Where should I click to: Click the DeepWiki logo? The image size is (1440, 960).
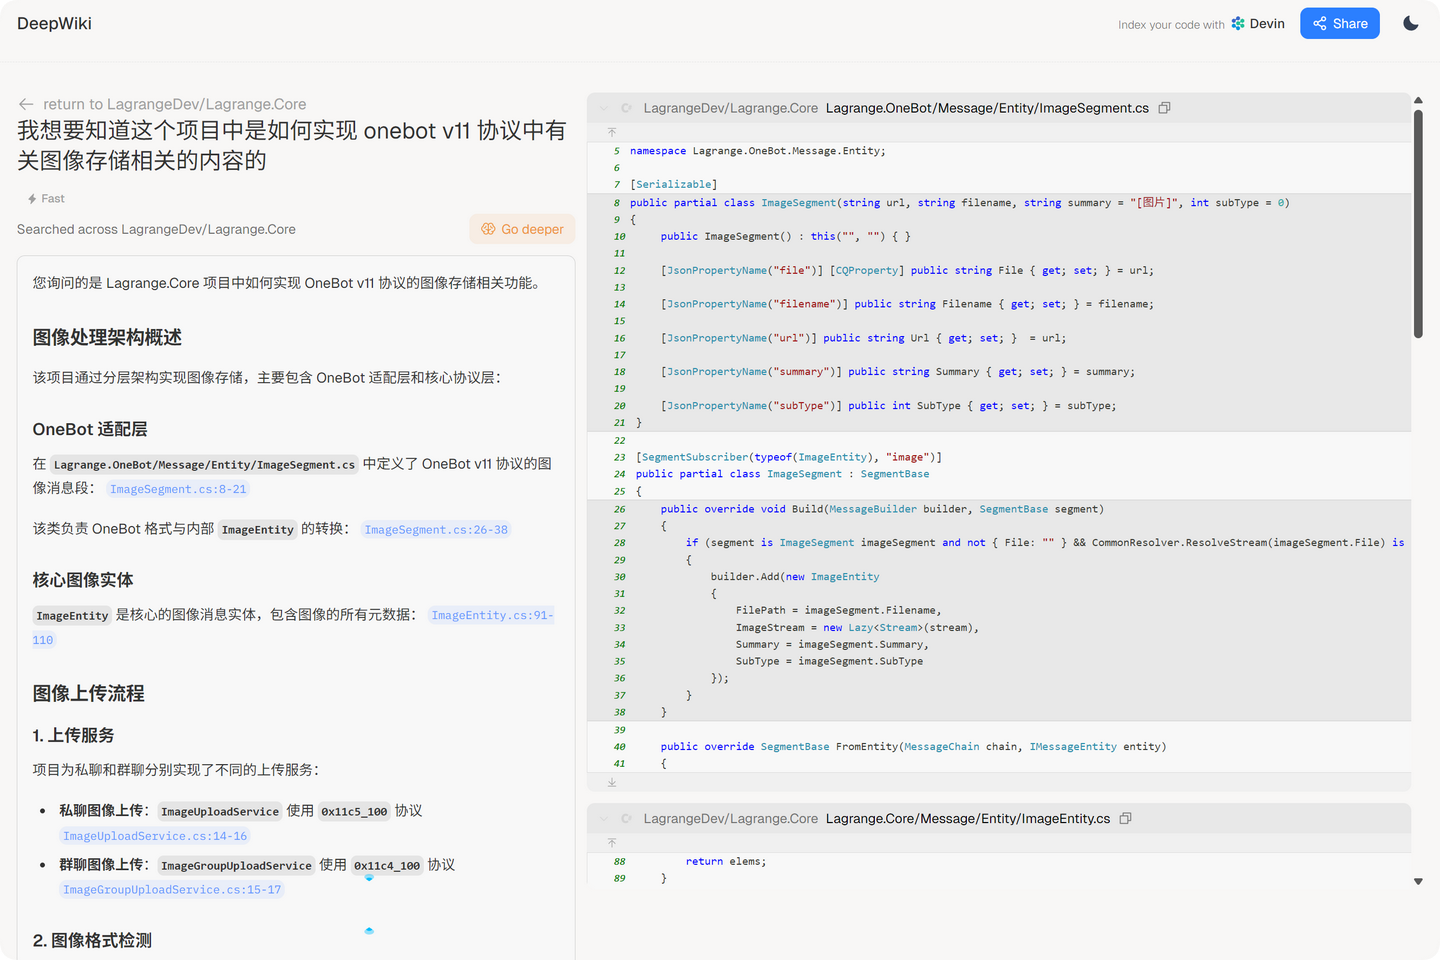click(54, 23)
